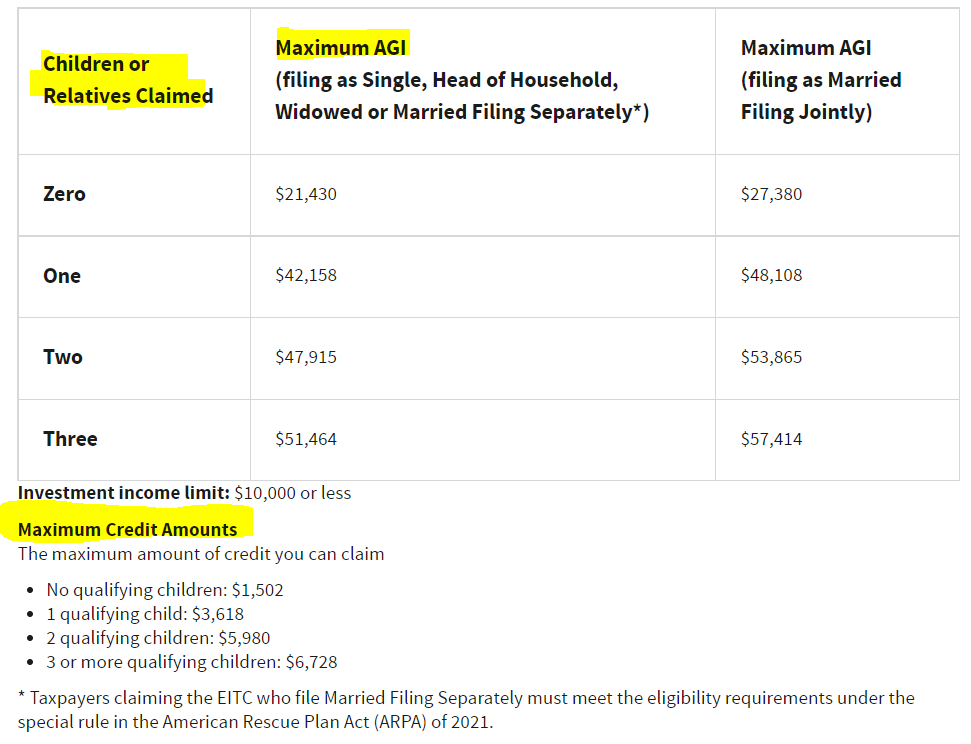Click the "Investment income limit" text
Screen dimensions: 971x744
(x=124, y=493)
